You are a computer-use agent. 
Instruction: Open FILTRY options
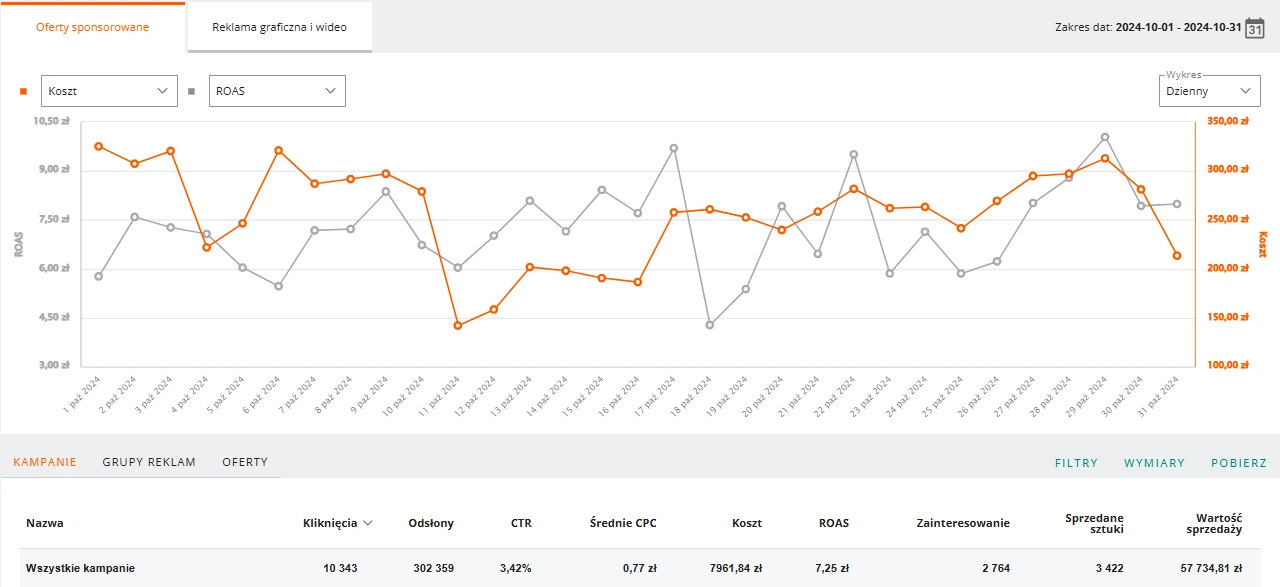click(x=1076, y=463)
